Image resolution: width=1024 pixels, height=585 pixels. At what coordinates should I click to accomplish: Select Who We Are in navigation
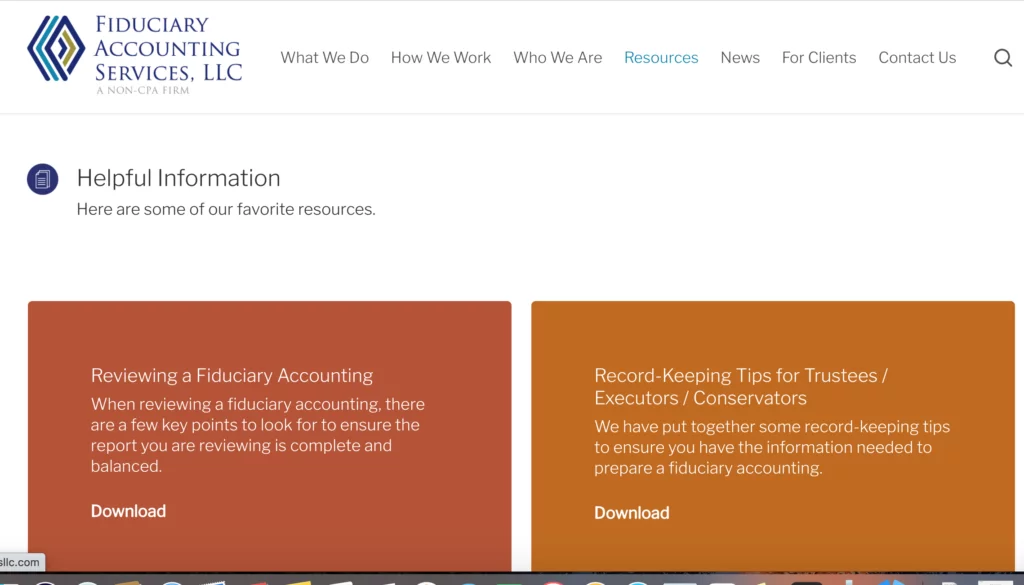pos(557,58)
